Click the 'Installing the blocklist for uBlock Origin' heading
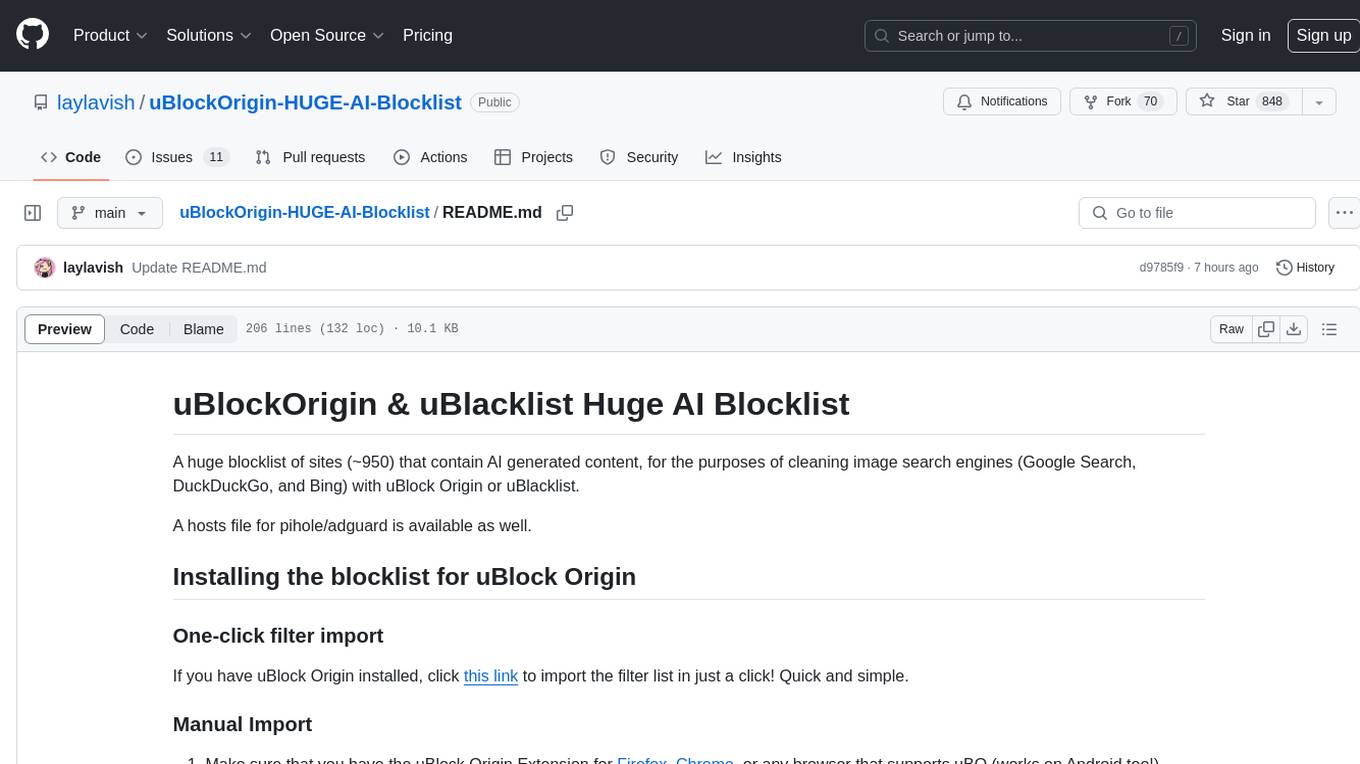Viewport: 1360px width, 764px height. click(404, 577)
